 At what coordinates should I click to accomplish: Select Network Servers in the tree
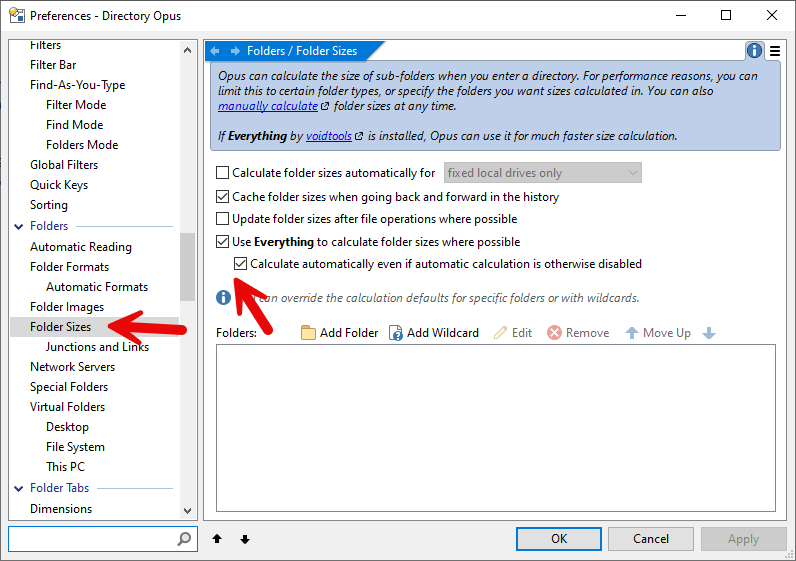72,367
